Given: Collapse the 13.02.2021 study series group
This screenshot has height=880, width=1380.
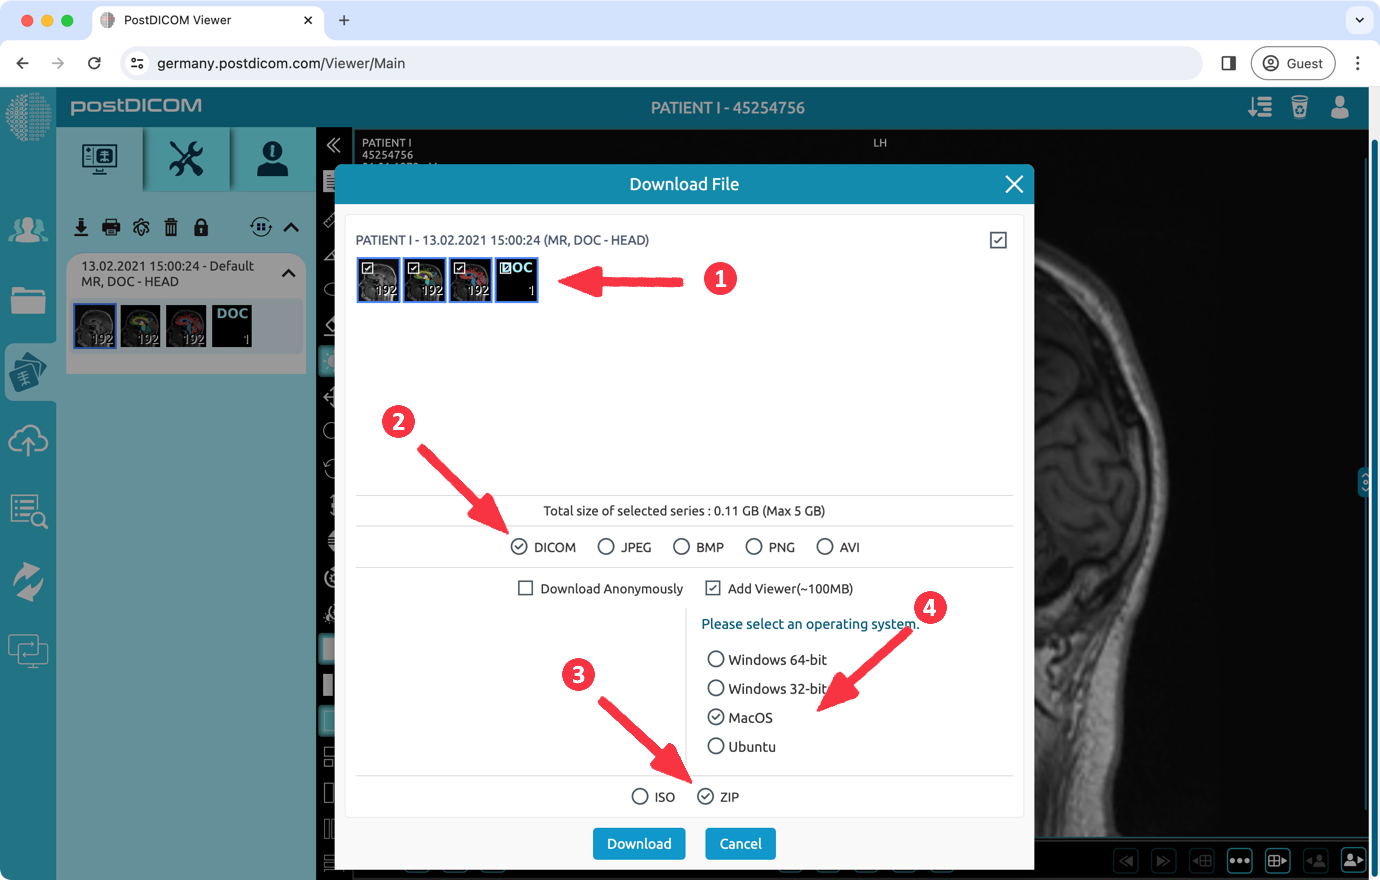Looking at the screenshot, I should click(x=289, y=273).
